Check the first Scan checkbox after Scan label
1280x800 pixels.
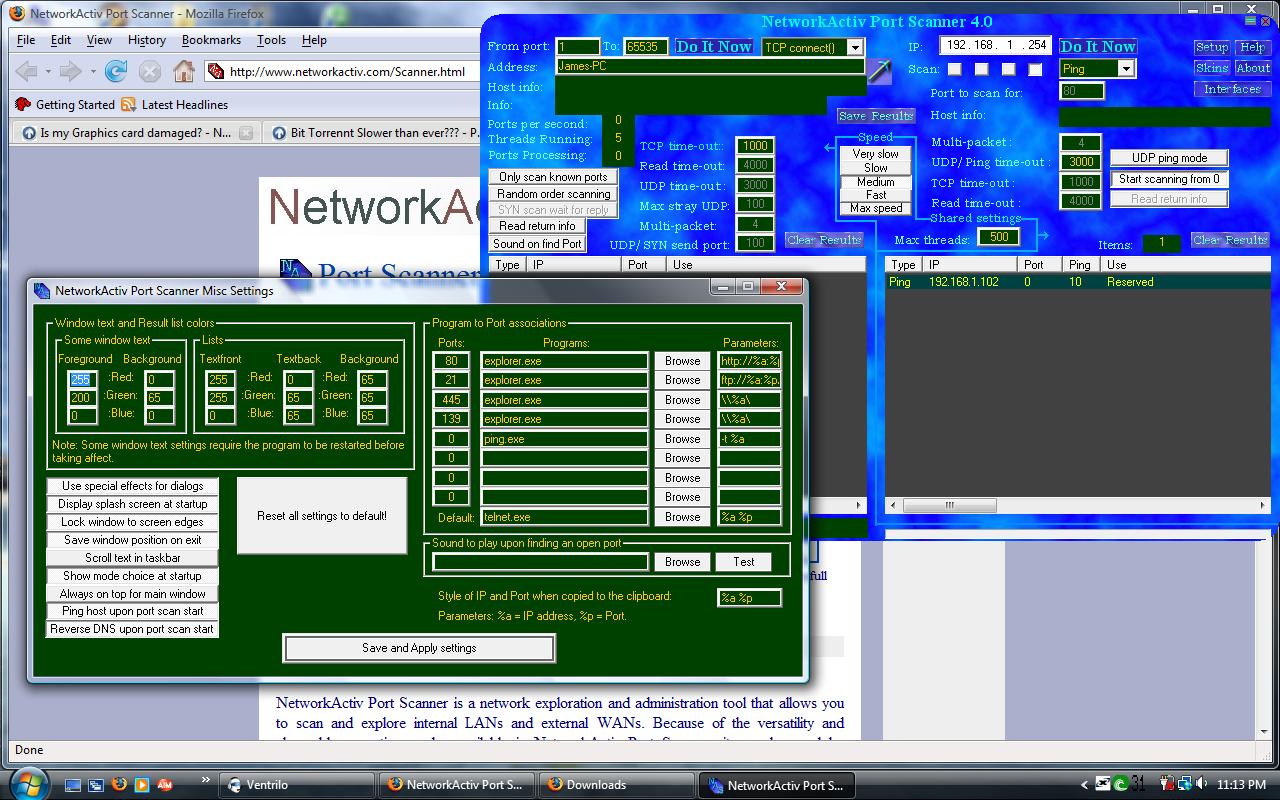pyautogui.click(x=955, y=69)
